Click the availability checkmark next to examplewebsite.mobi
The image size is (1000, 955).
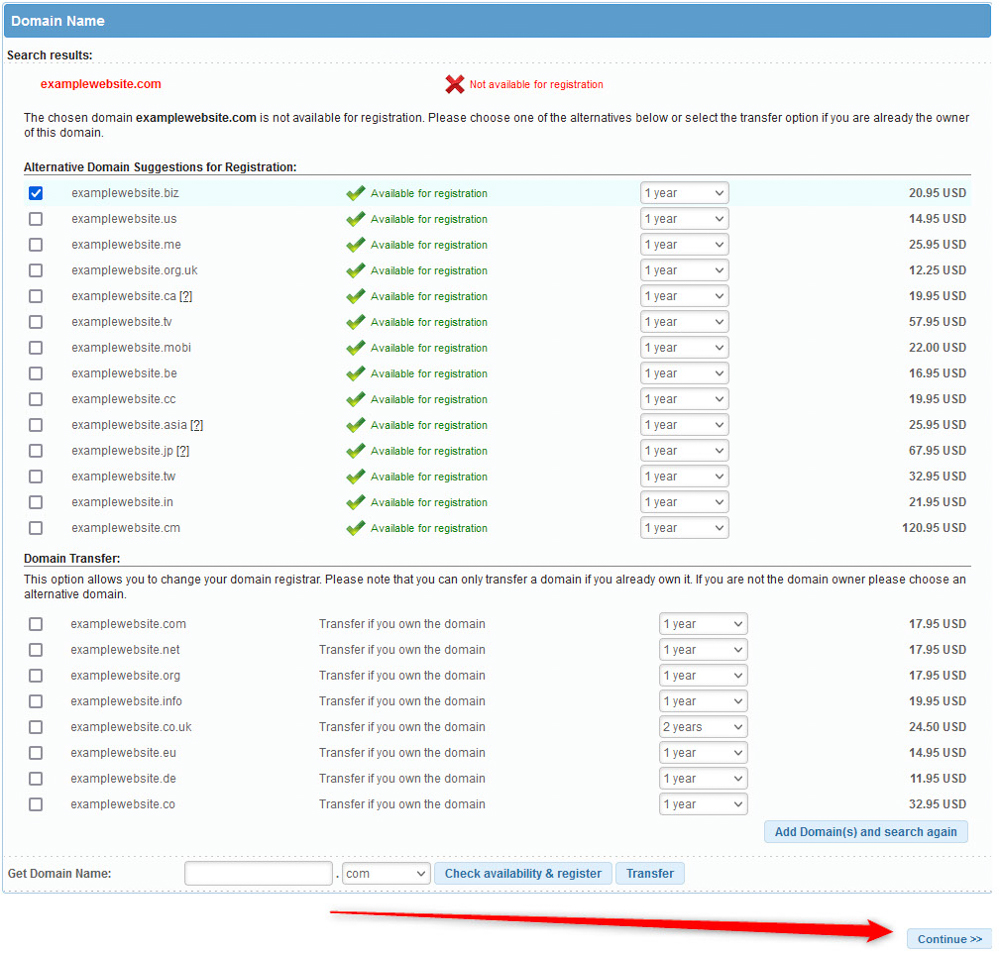tap(356, 348)
